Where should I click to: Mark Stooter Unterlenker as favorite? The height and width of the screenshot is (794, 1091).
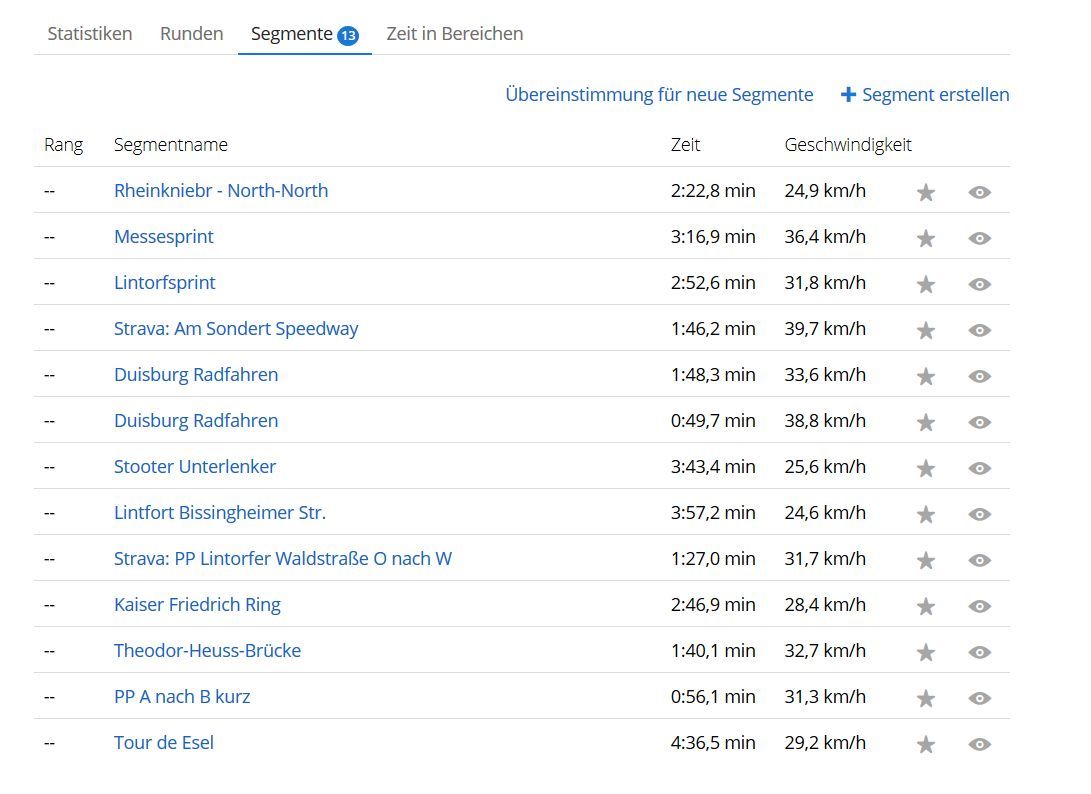tap(926, 468)
